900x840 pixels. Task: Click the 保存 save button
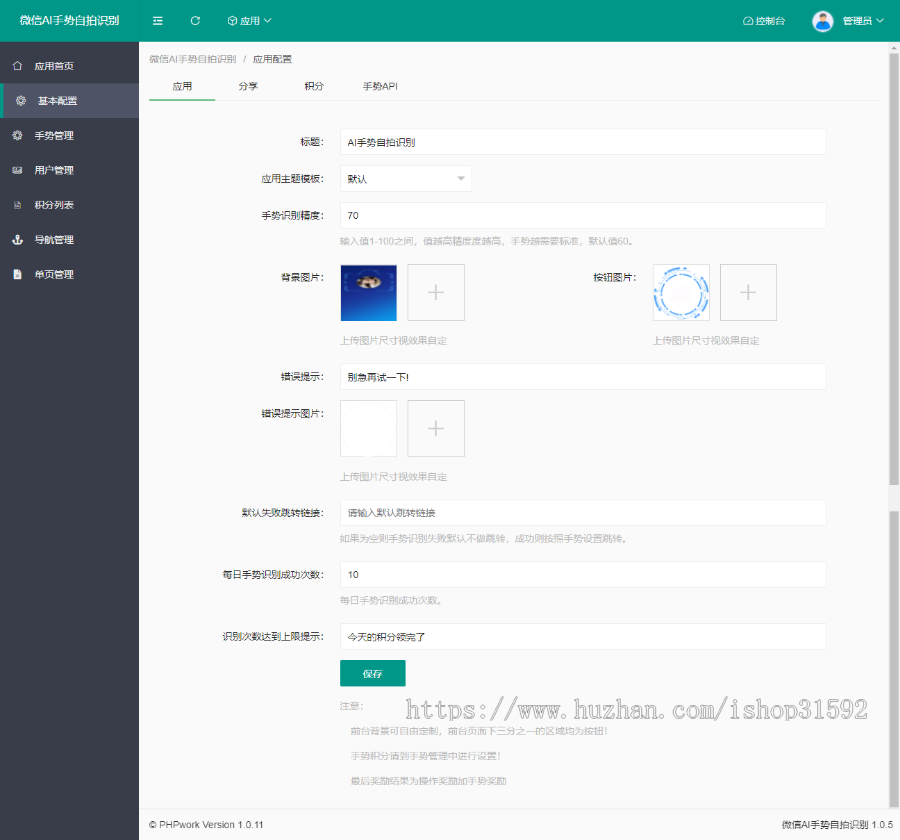coord(373,673)
